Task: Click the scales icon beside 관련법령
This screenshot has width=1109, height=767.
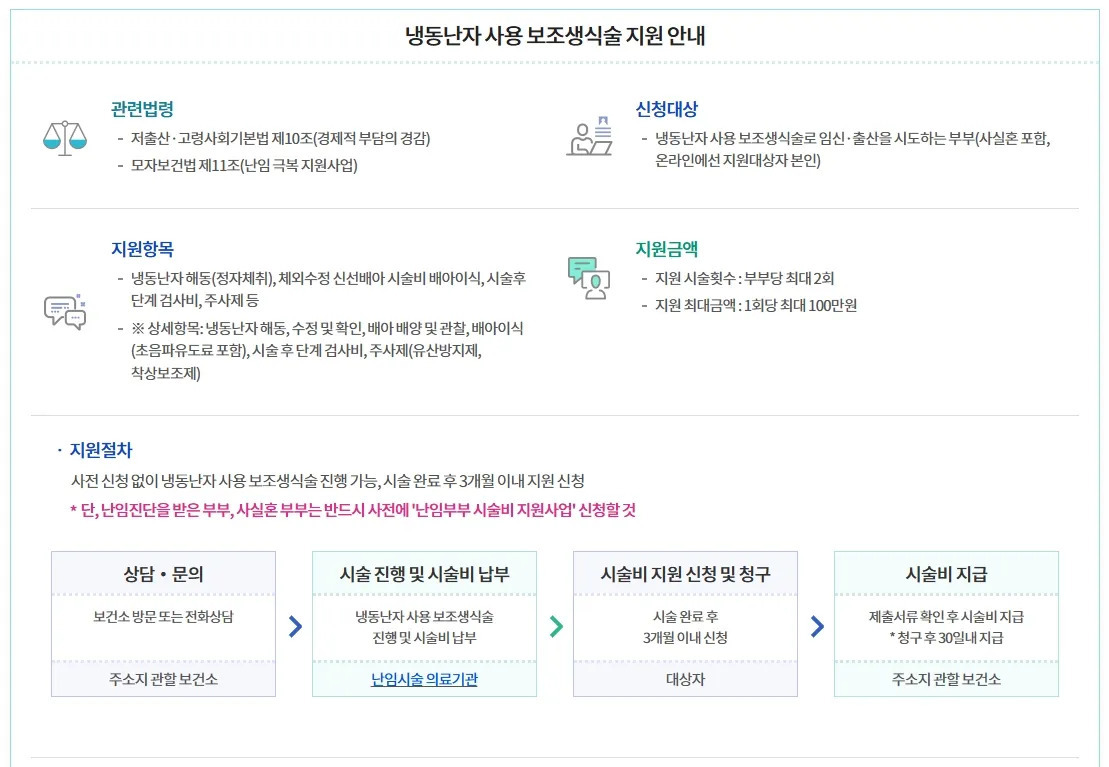Action: click(x=64, y=138)
